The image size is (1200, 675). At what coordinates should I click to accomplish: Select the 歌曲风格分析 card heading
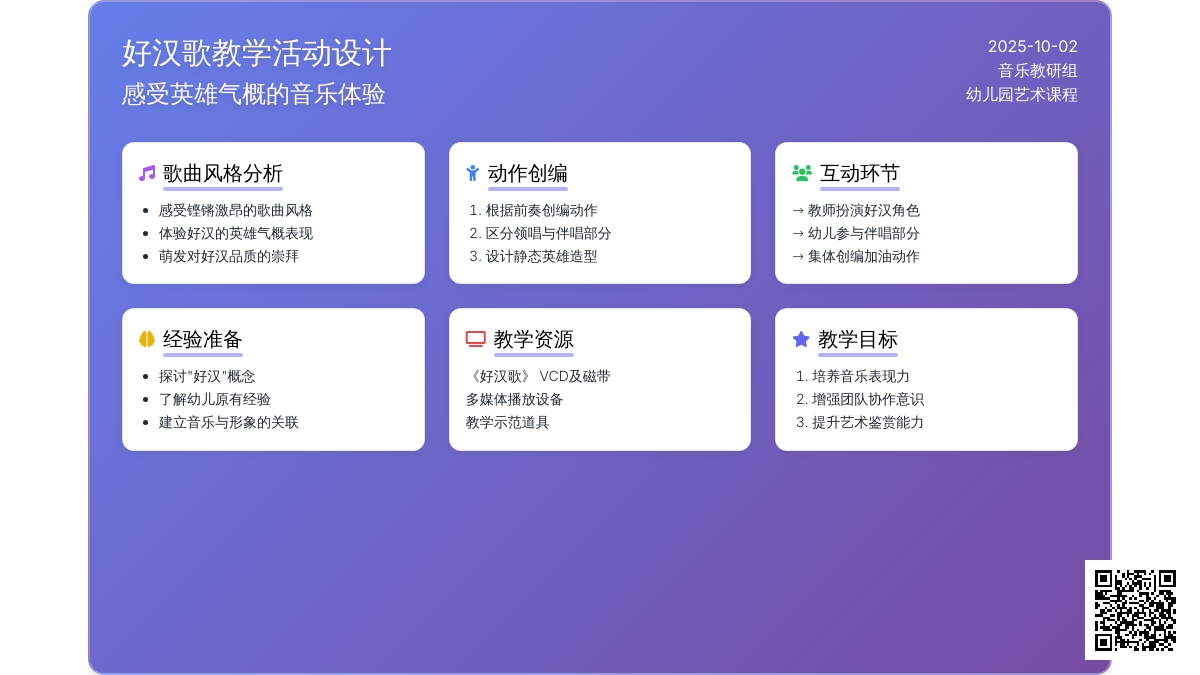[223, 174]
